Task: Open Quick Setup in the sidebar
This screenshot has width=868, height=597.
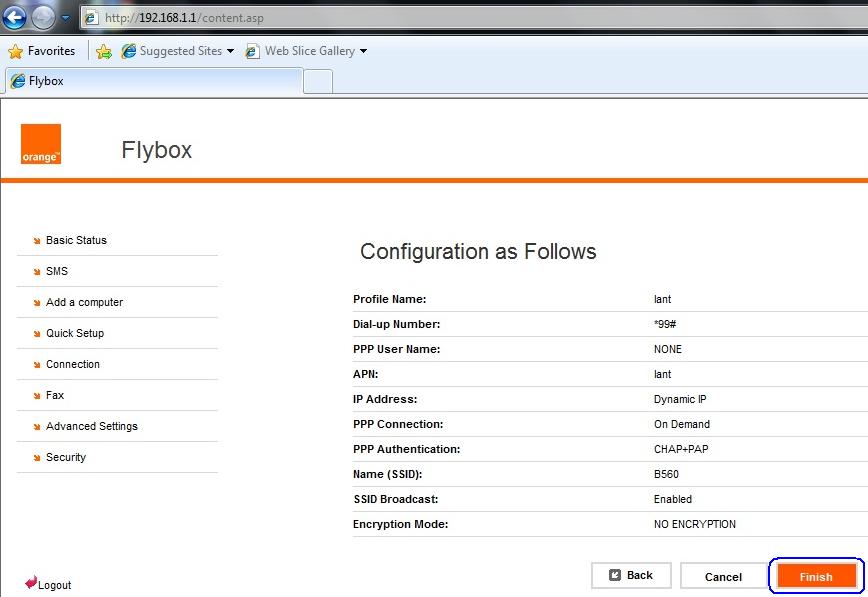Action: (x=75, y=333)
